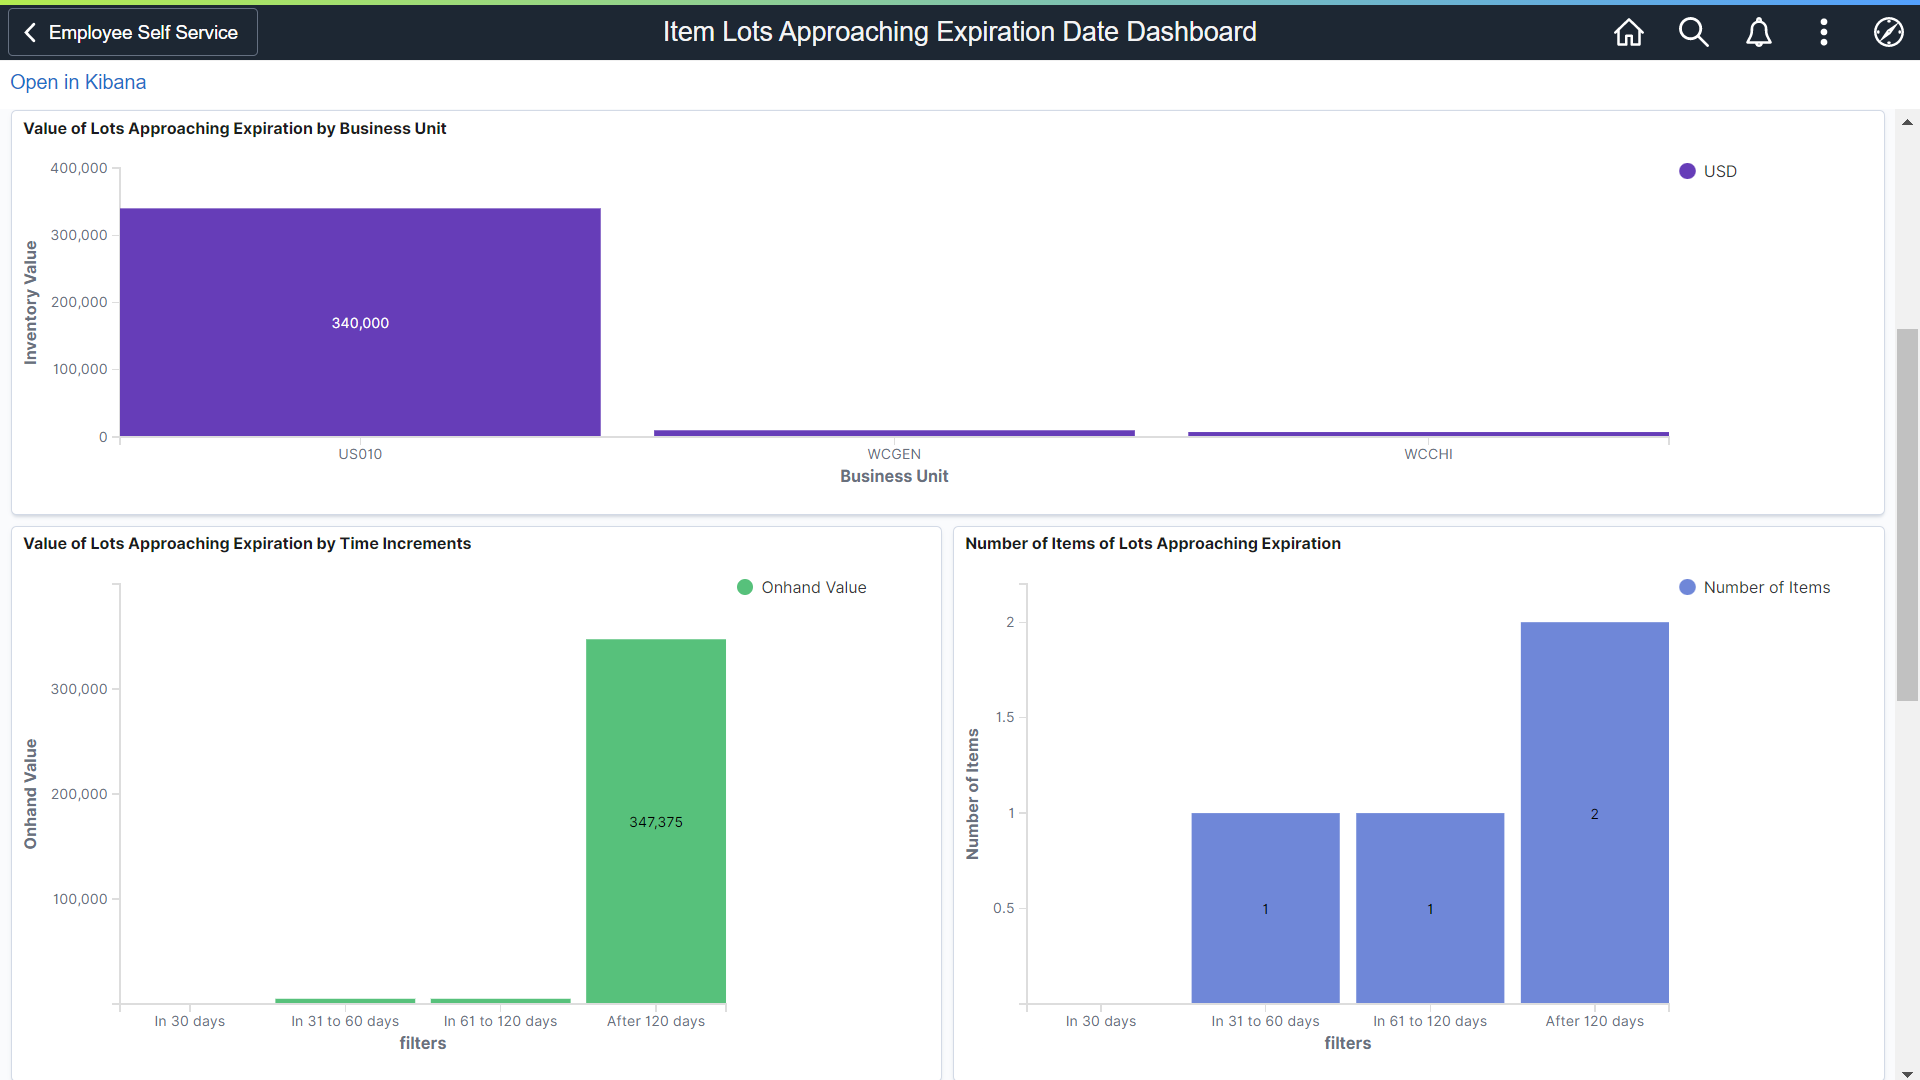Click the back arrow chevron
1920x1080 pixels.
click(x=30, y=33)
